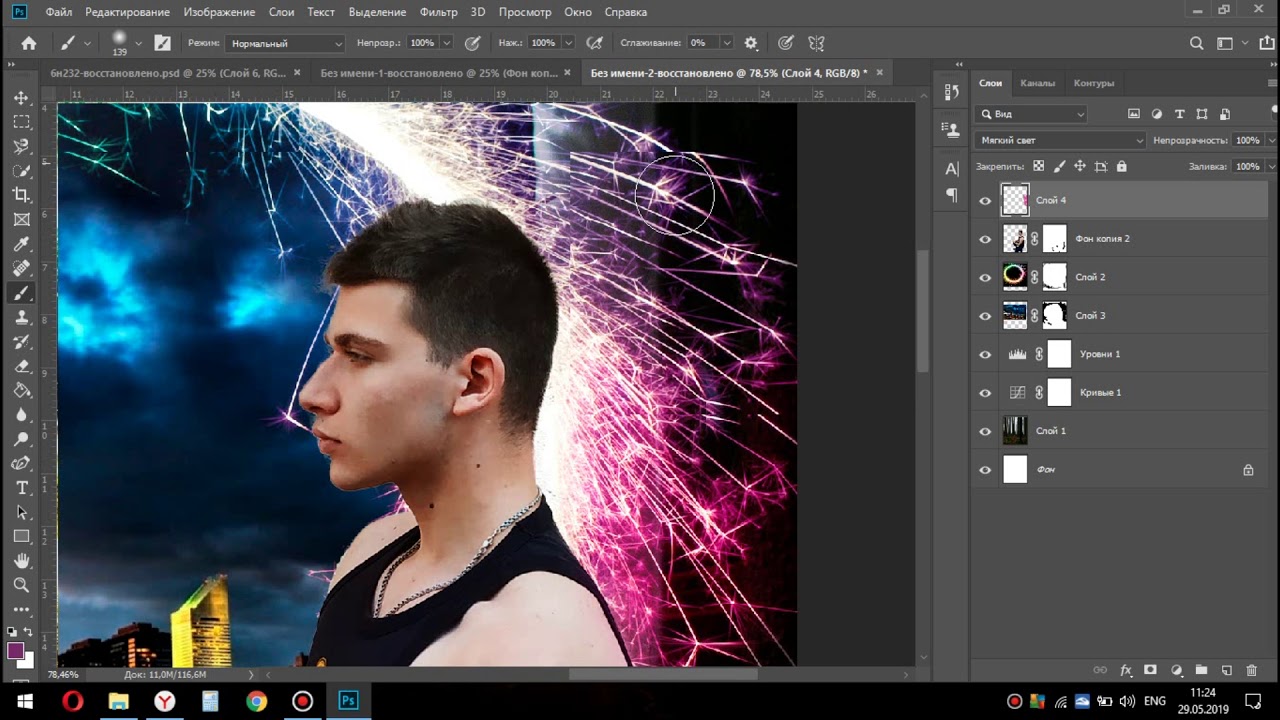Viewport: 1280px width, 720px height.
Task: Hide layer Слой 1
Action: (985, 431)
